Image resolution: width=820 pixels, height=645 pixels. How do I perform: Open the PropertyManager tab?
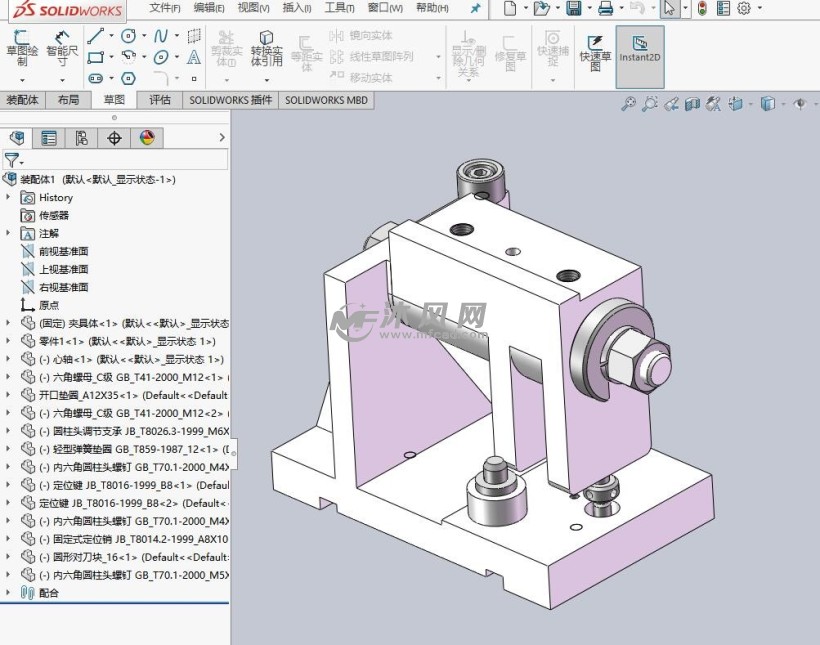(49, 138)
